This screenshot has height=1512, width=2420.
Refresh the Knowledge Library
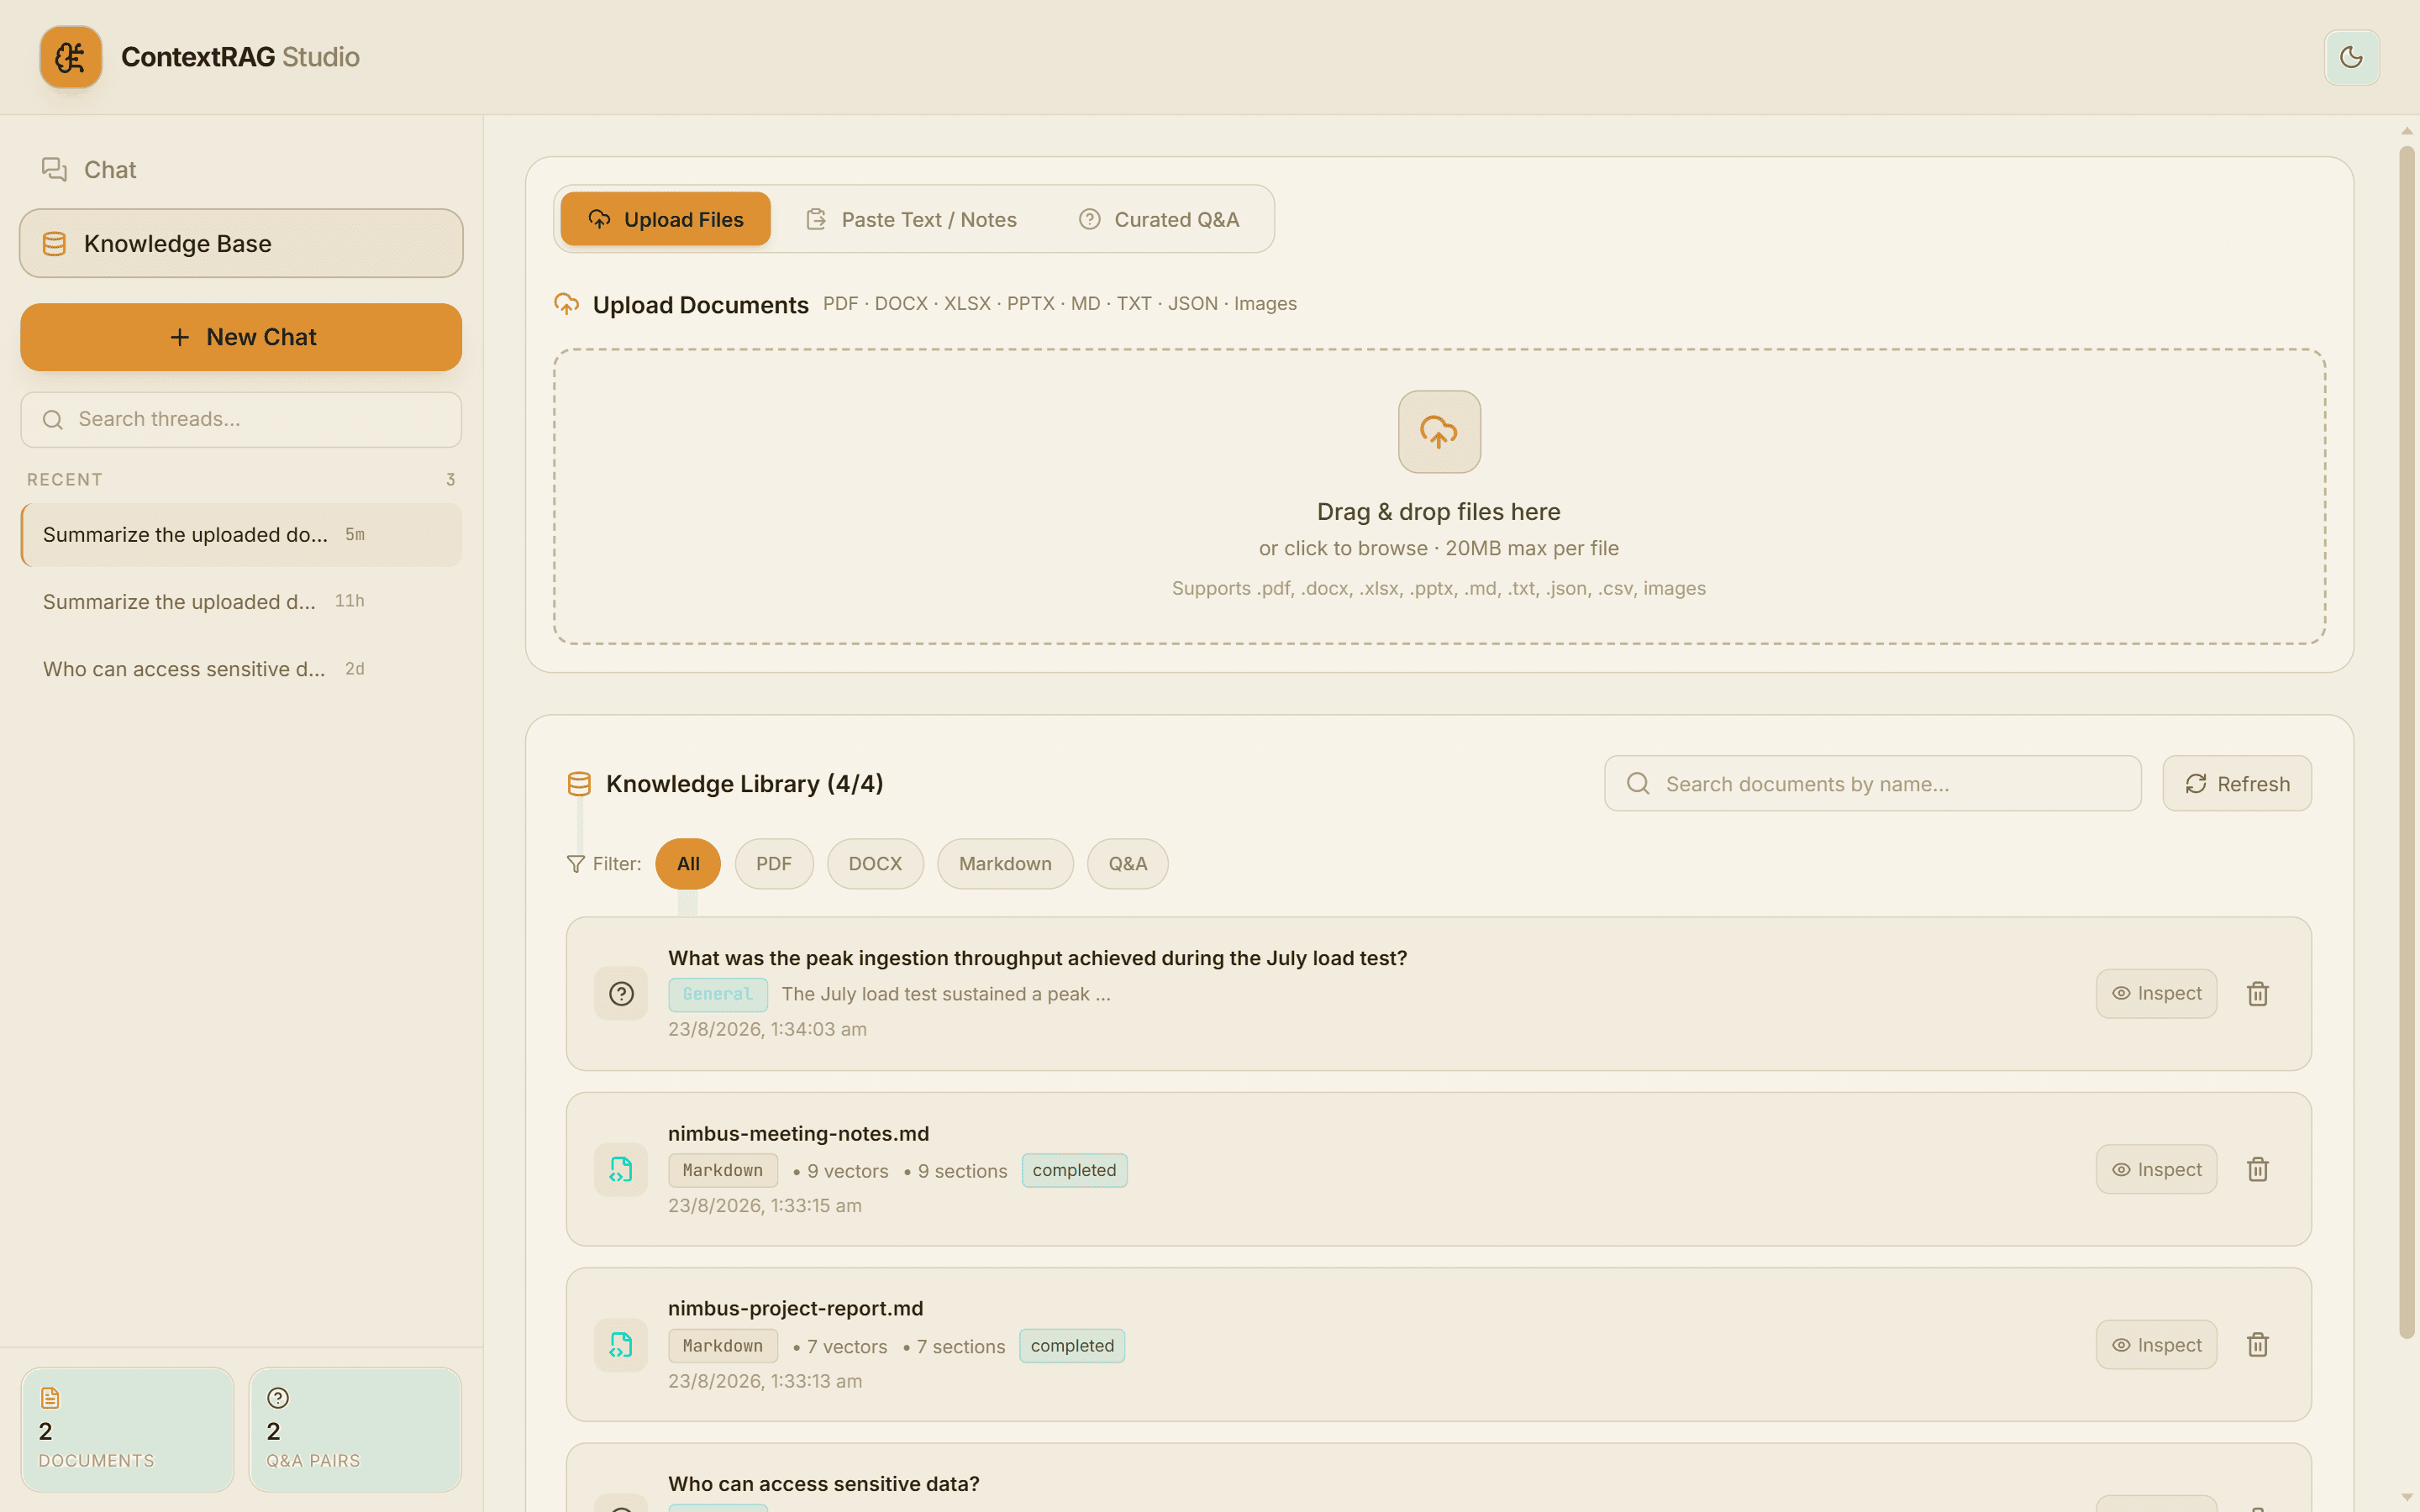pyautogui.click(x=2236, y=783)
